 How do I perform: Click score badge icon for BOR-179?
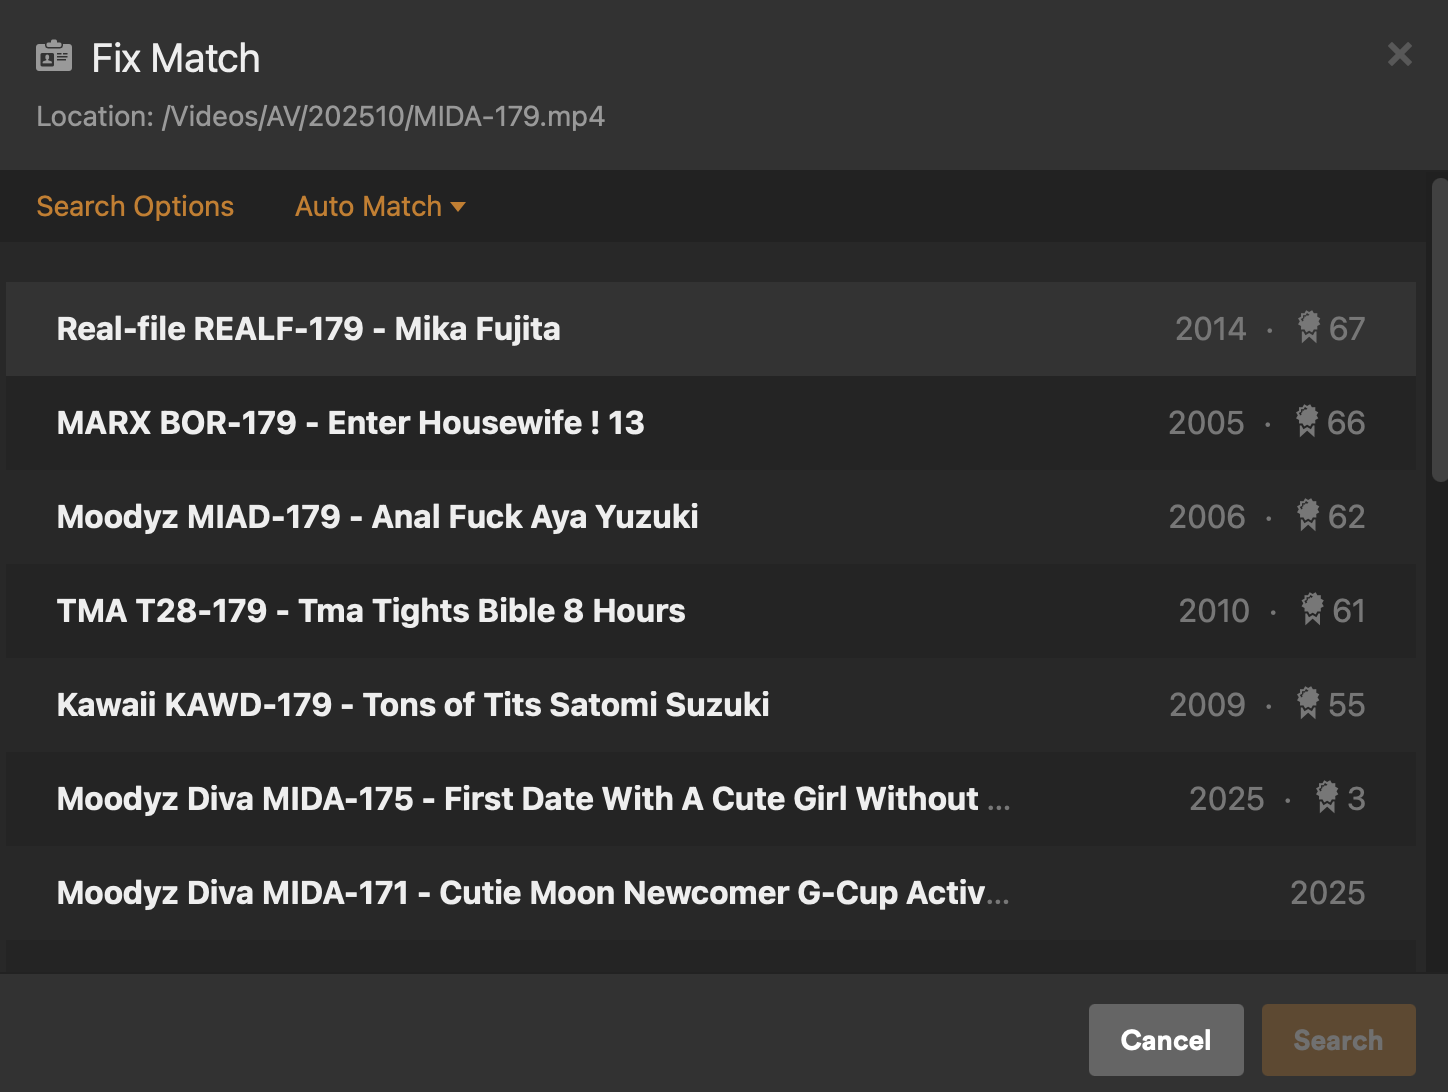tap(1307, 421)
